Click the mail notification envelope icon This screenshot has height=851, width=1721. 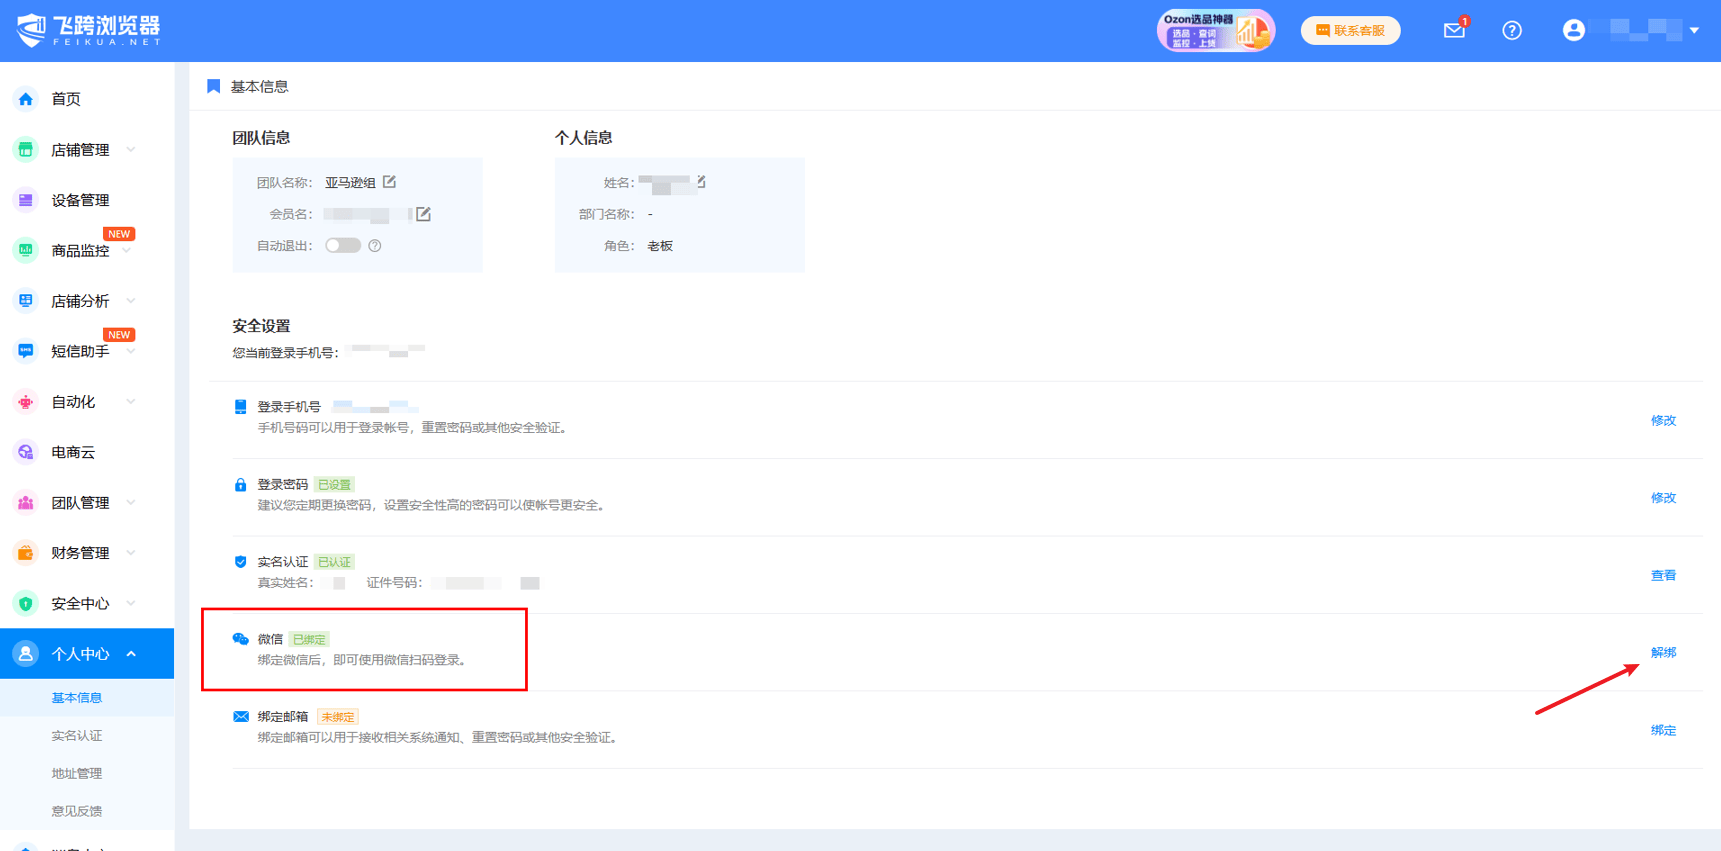[x=1454, y=30]
